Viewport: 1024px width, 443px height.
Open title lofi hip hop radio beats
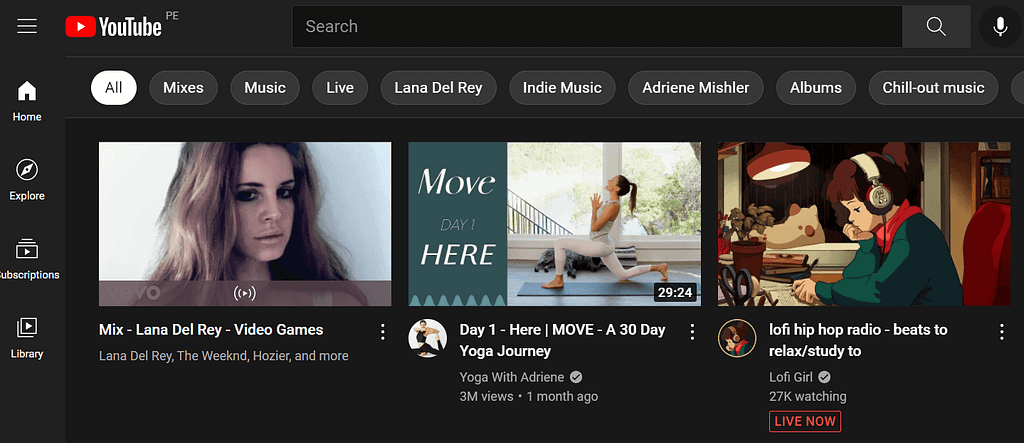point(858,340)
